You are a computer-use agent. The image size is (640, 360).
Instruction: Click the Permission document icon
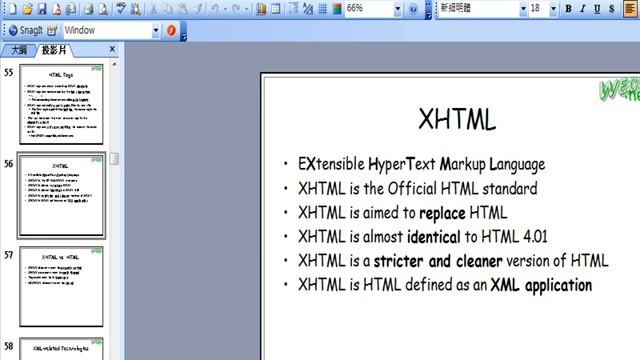click(57, 8)
